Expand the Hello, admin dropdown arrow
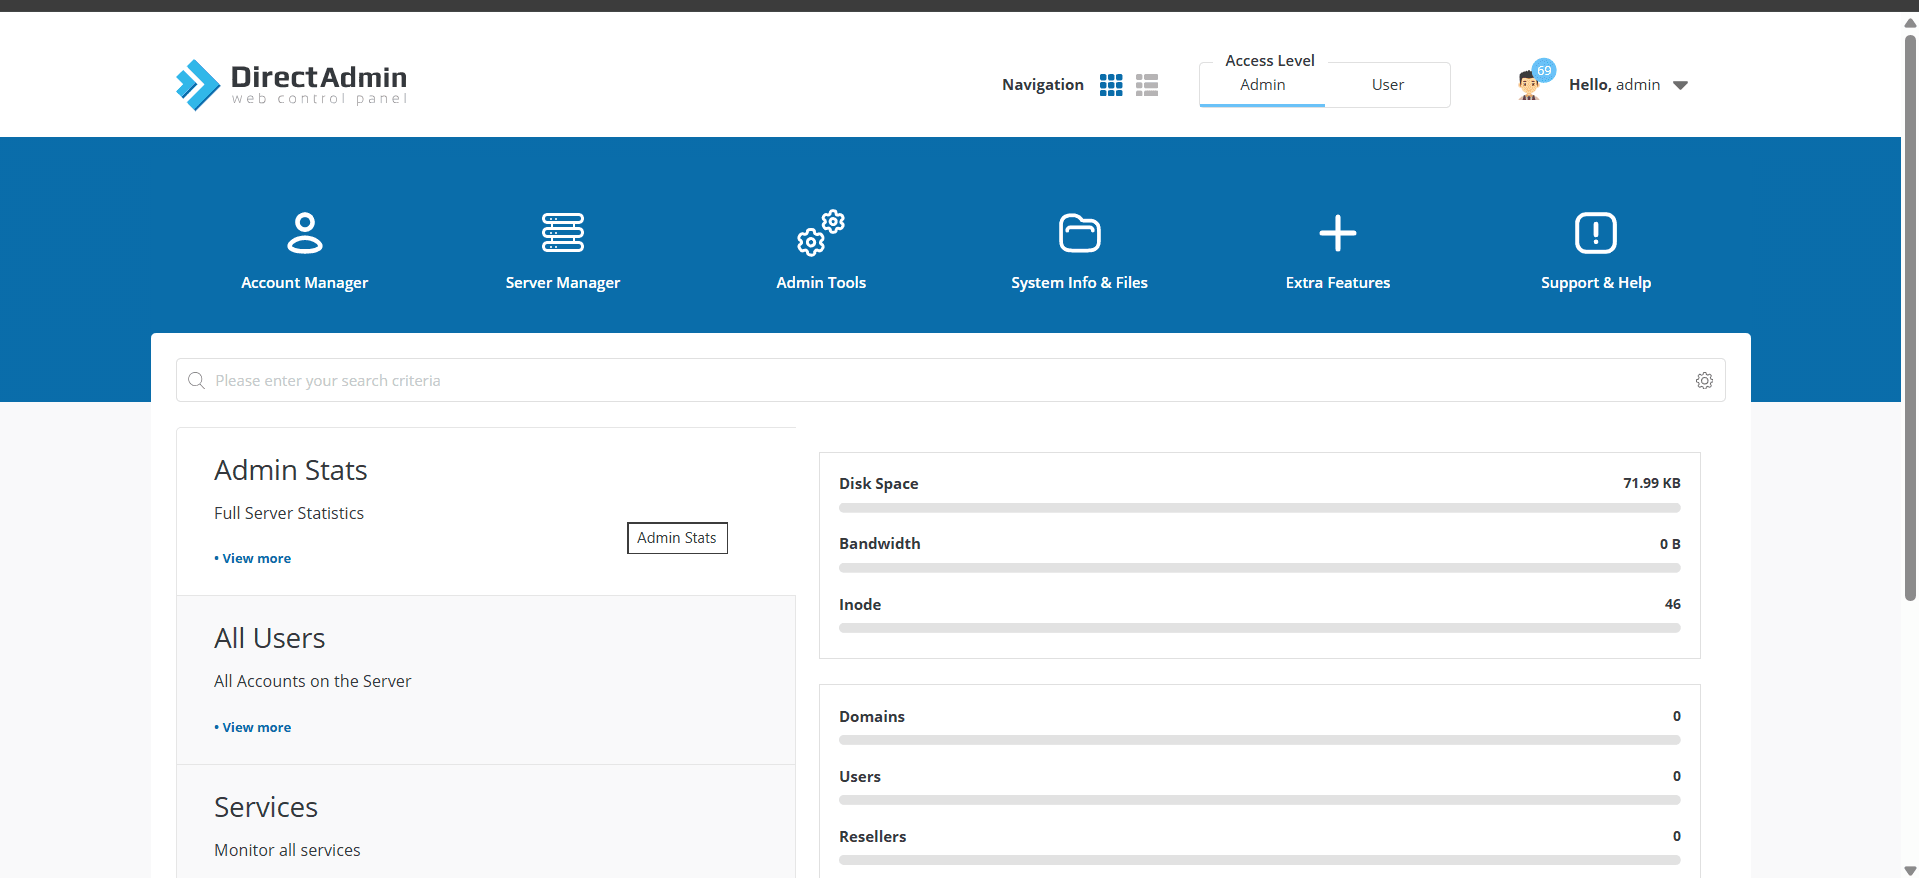1919x878 pixels. click(x=1680, y=85)
